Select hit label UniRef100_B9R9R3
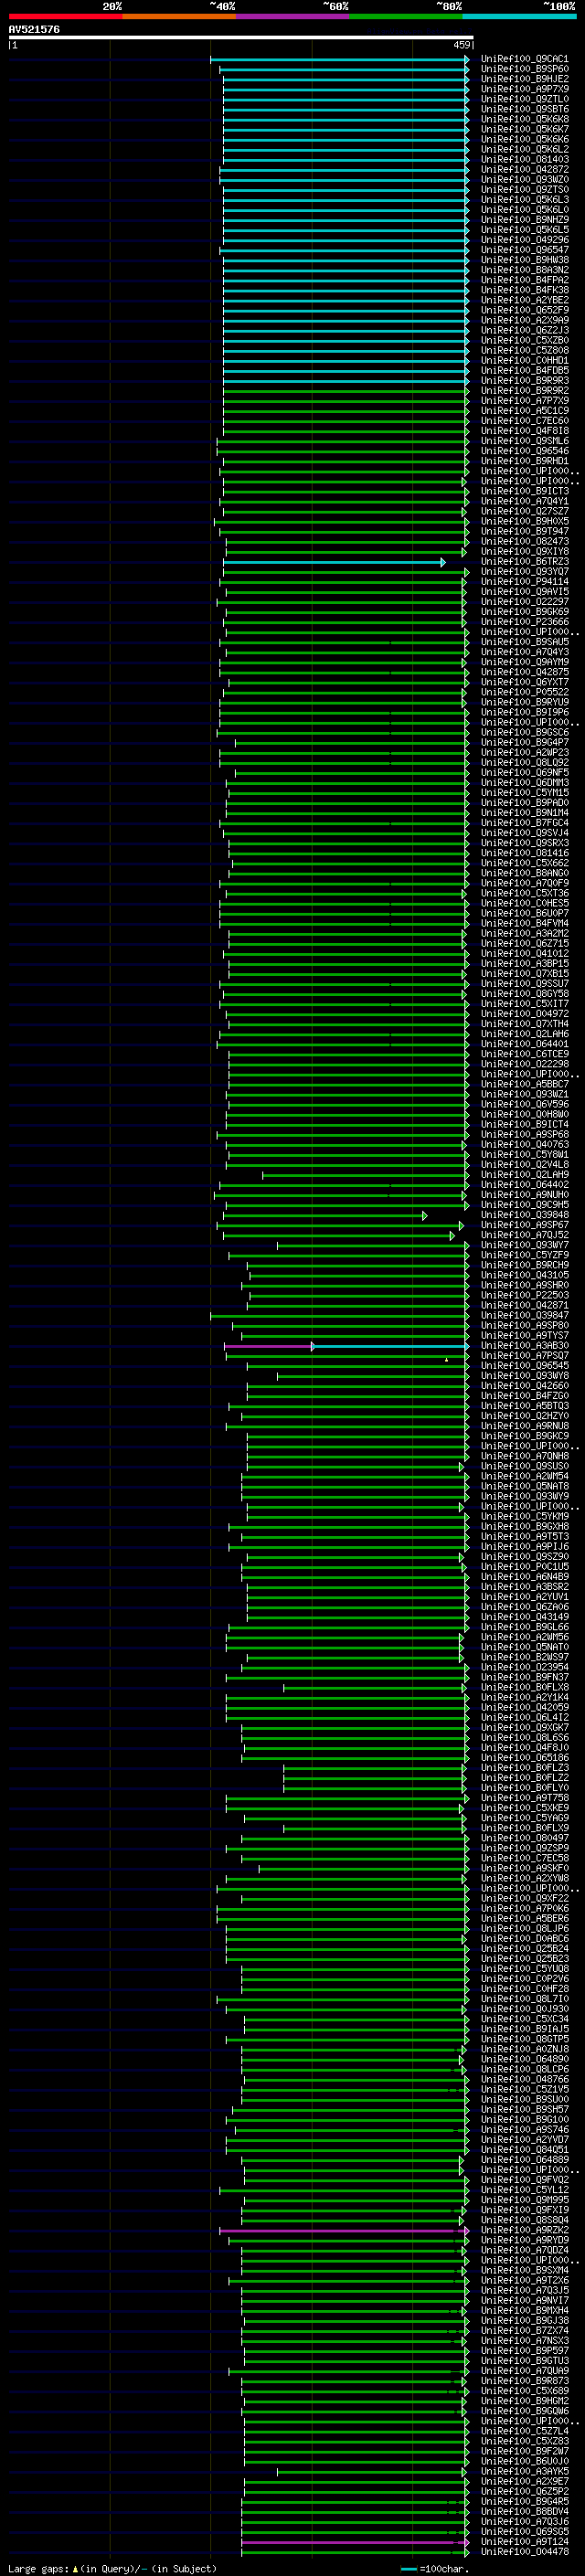The image size is (585, 2576). tap(524, 381)
